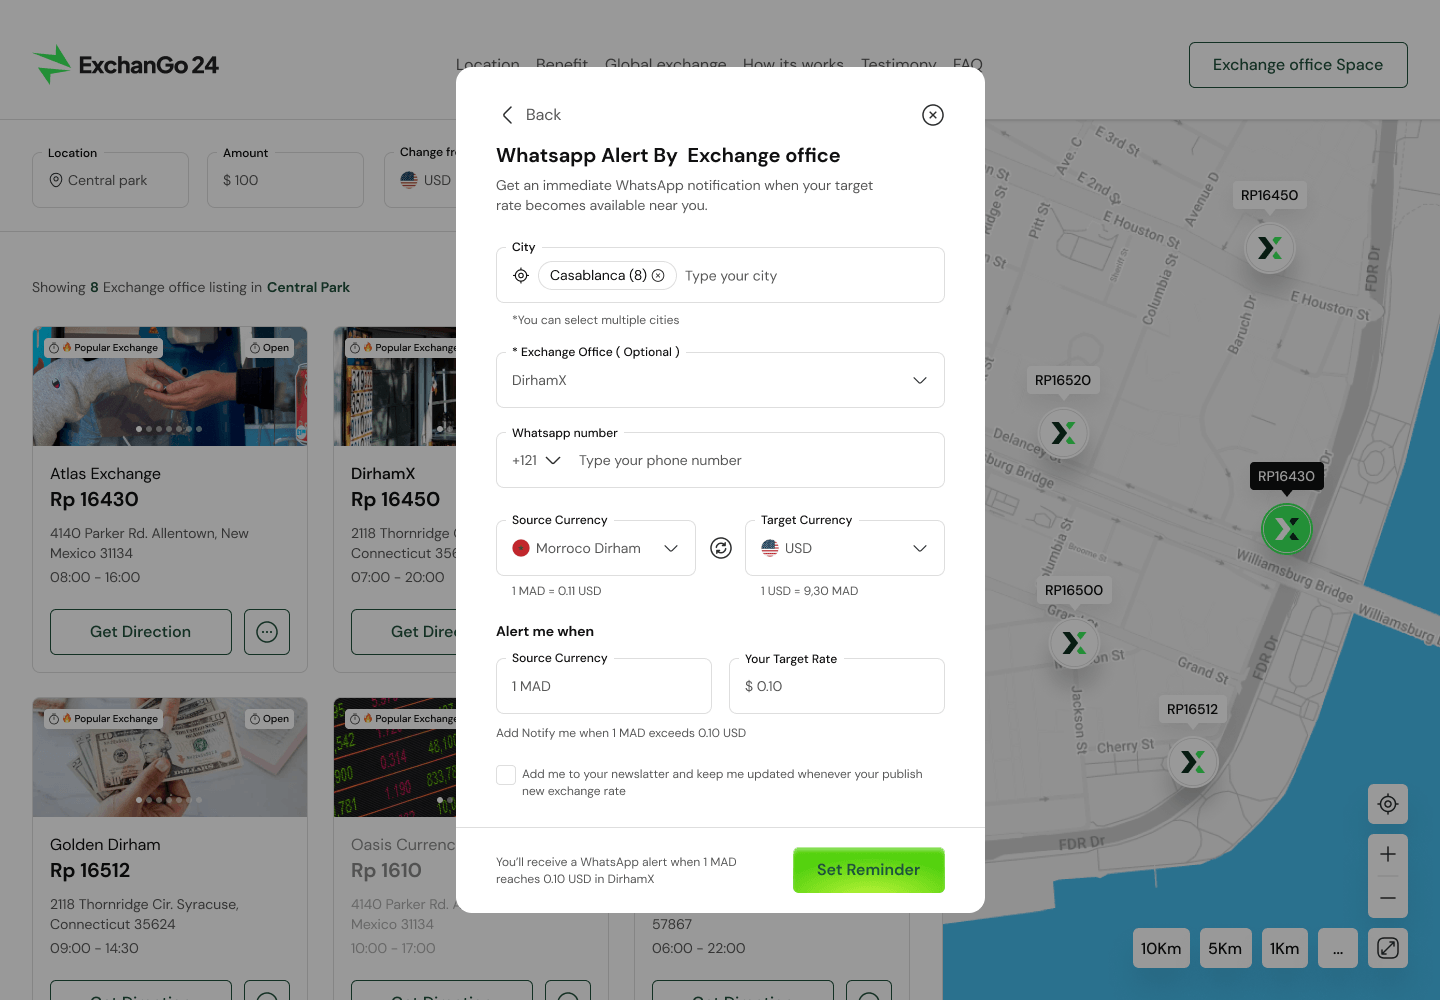The width and height of the screenshot is (1440, 1000).
Task: Click the ExchanGo 24 logo
Action: point(125,63)
